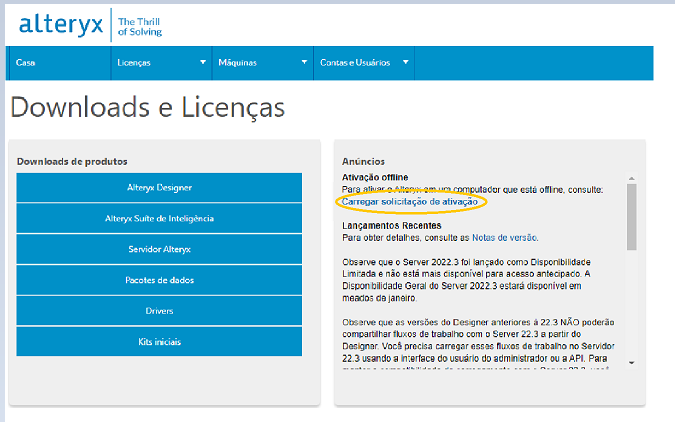The width and height of the screenshot is (675, 422).
Task: Download Alteryx Designer
Action: click(159, 188)
